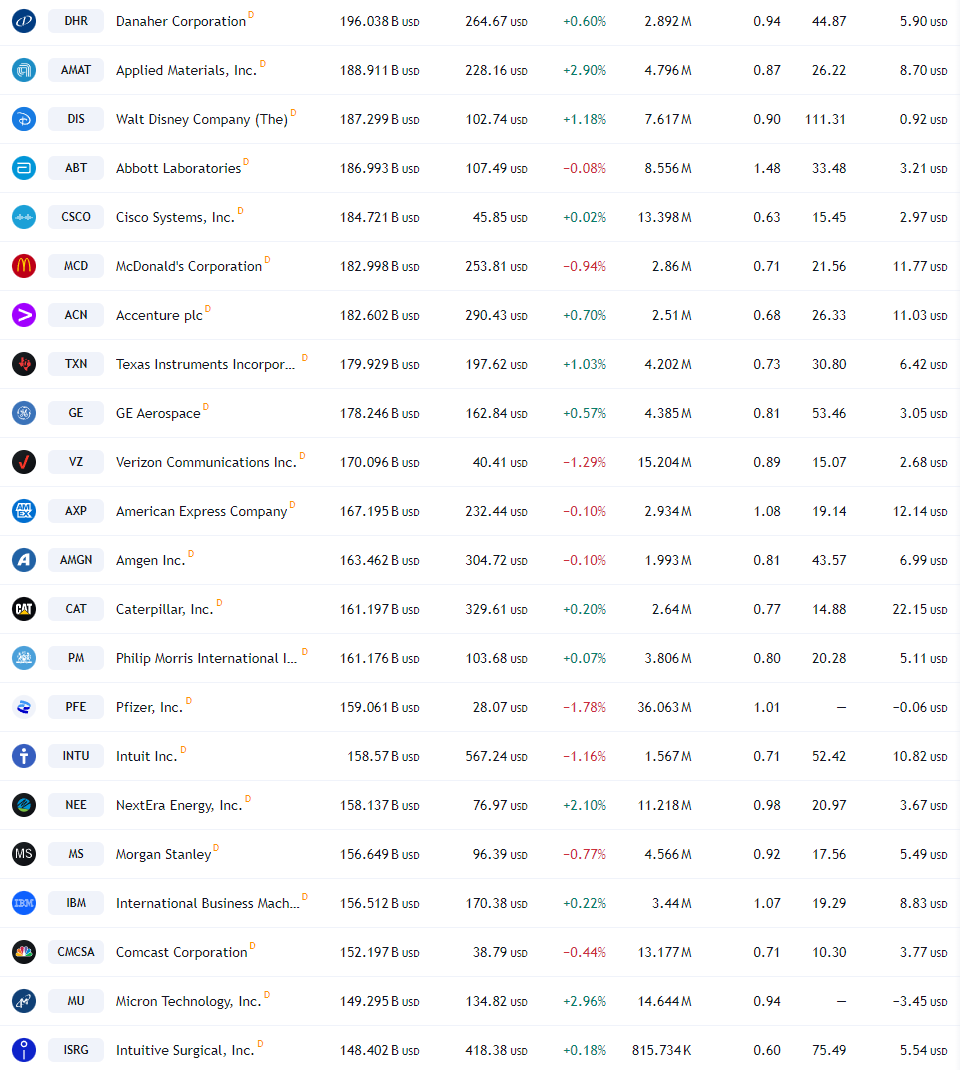Select the DIS ticker badge
Viewport: 960px width, 1070px height.
(x=76, y=119)
